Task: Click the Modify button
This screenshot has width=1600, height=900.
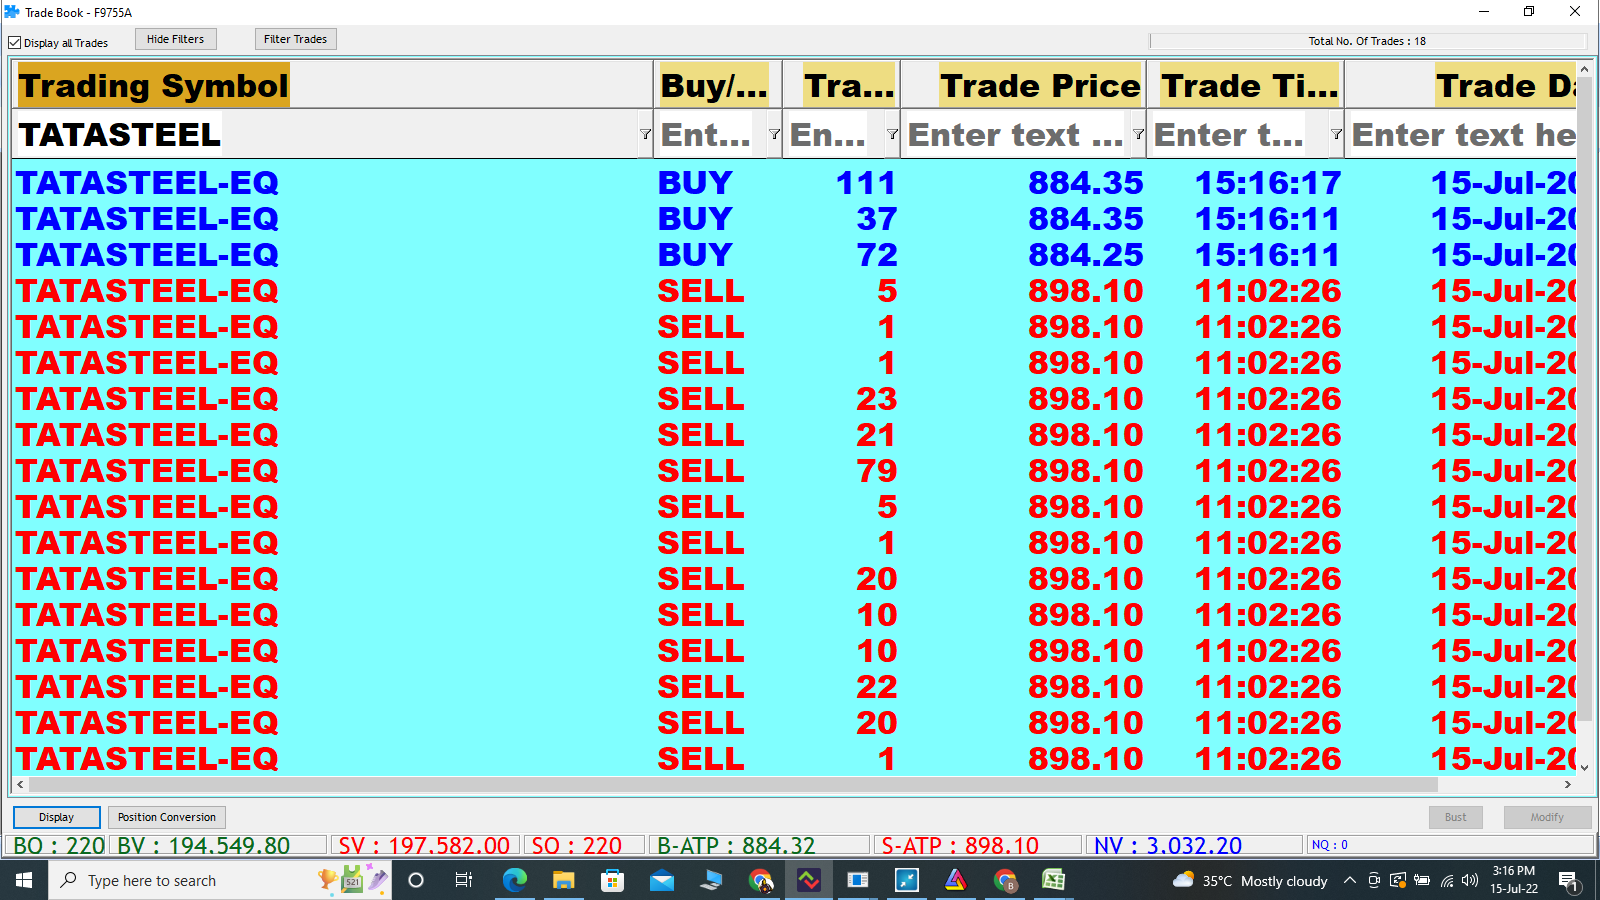Action: [x=1547, y=817]
